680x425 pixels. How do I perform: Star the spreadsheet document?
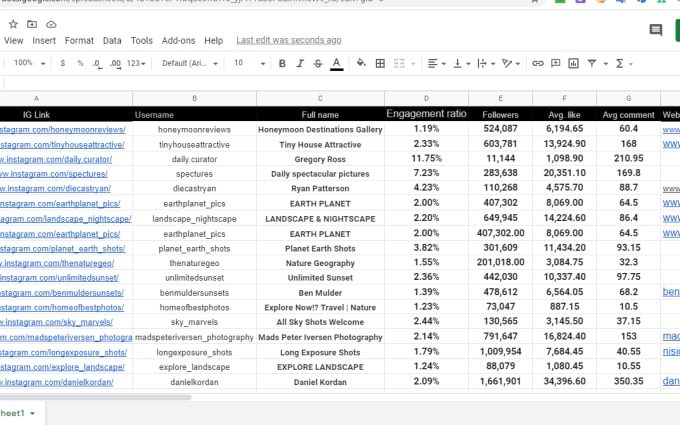[x=13, y=24]
